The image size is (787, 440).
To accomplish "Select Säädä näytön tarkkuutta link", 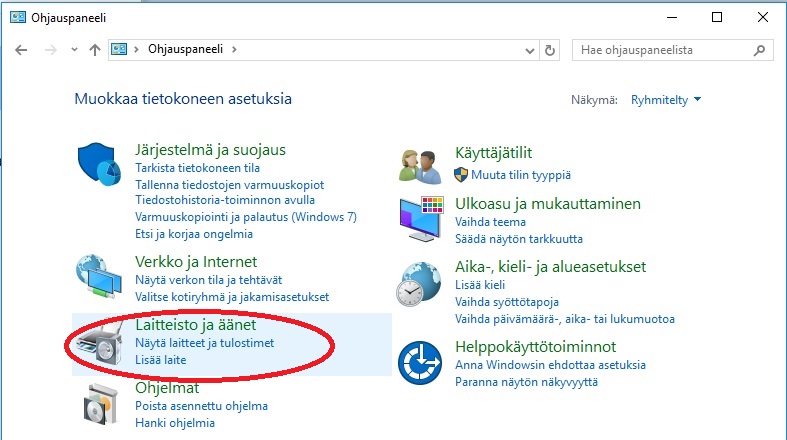I will (x=518, y=239).
